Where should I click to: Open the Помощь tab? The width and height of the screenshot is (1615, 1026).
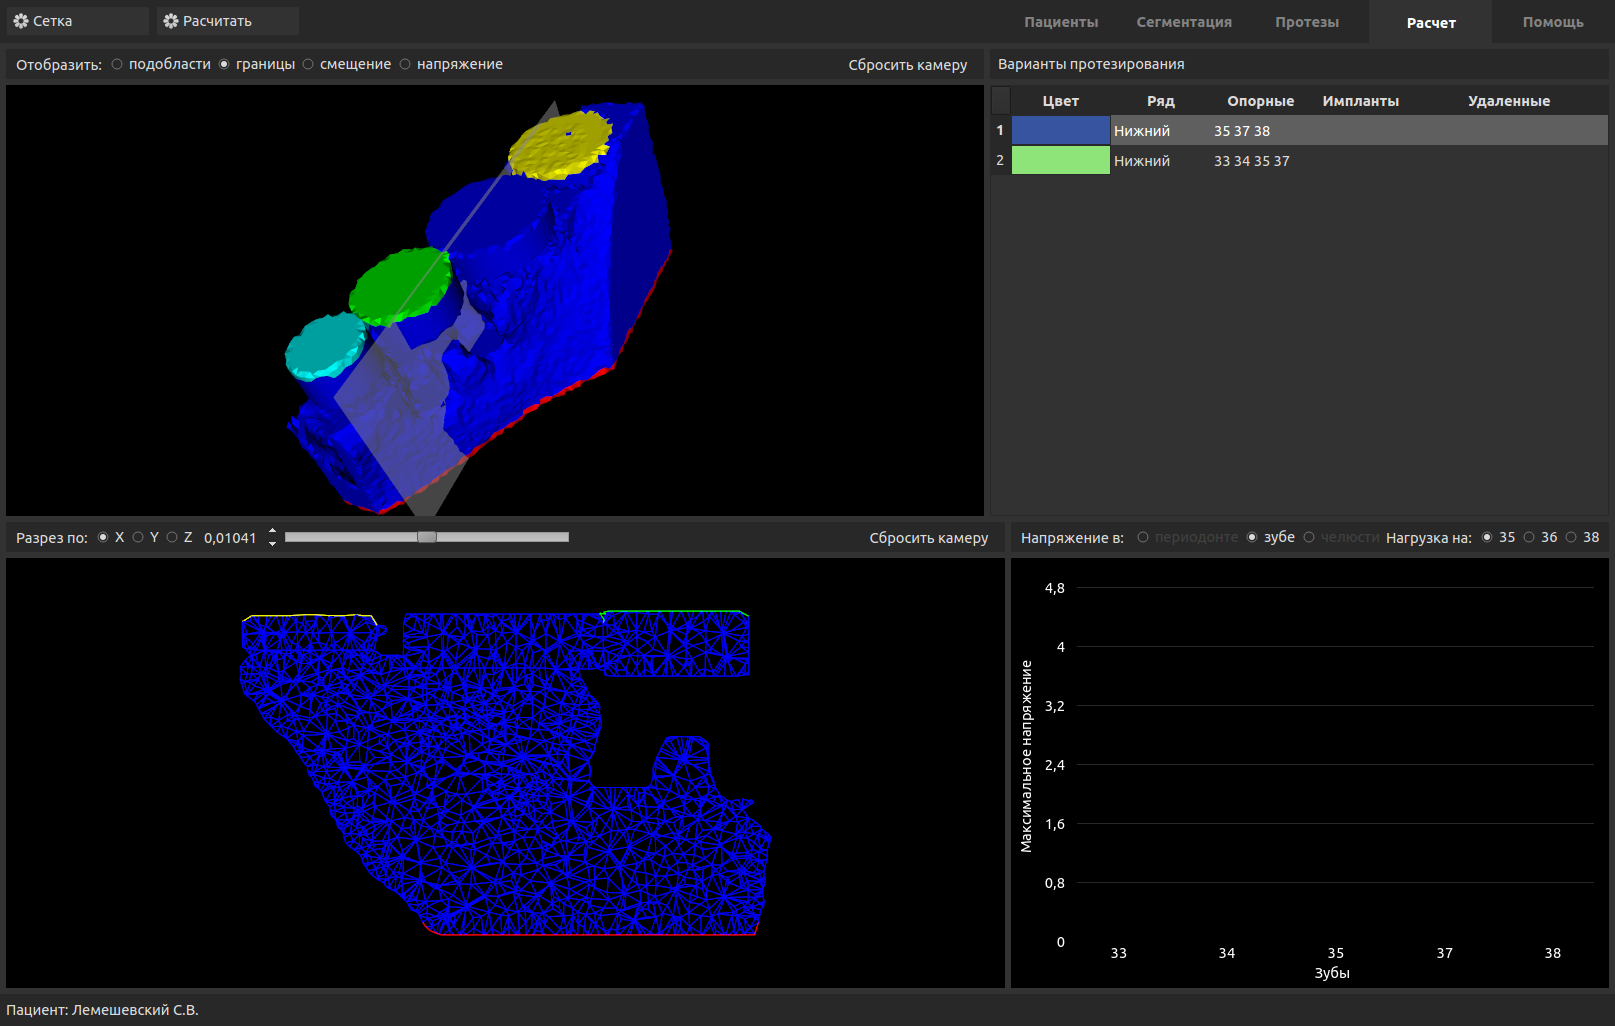coord(1553,22)
